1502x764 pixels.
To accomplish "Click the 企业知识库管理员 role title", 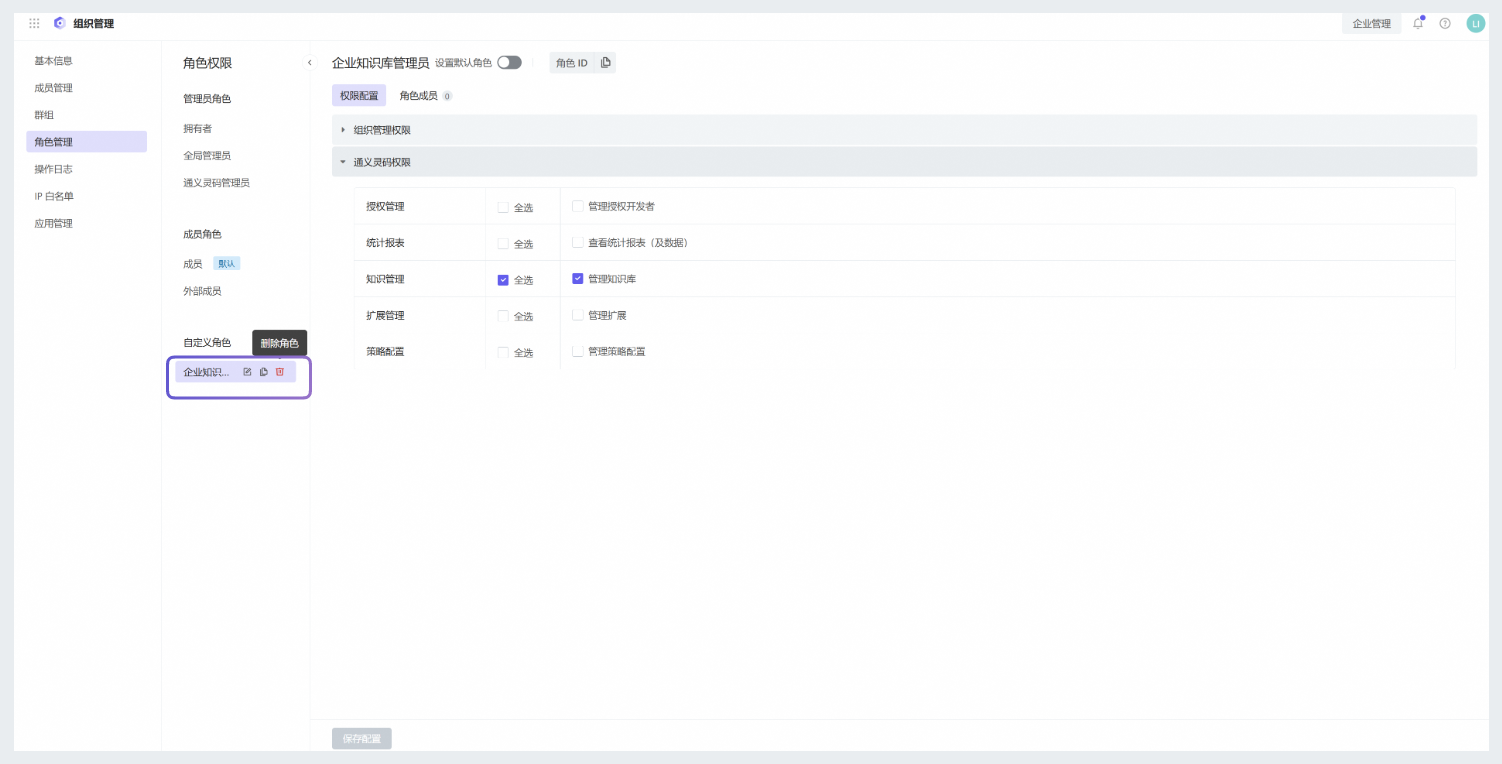I will point(380,63).
